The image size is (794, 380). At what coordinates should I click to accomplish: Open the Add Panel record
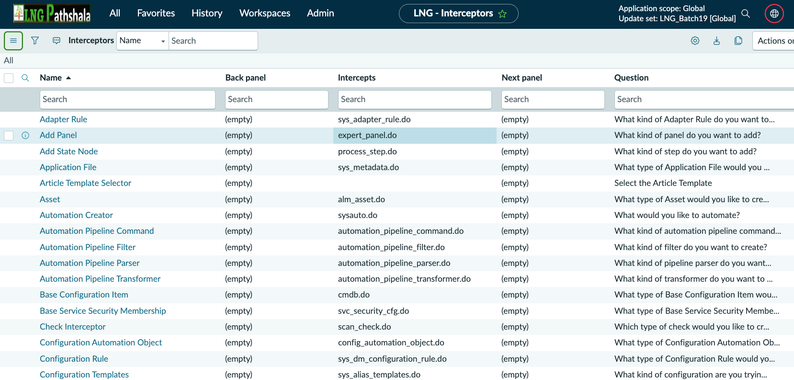point(58,135)
